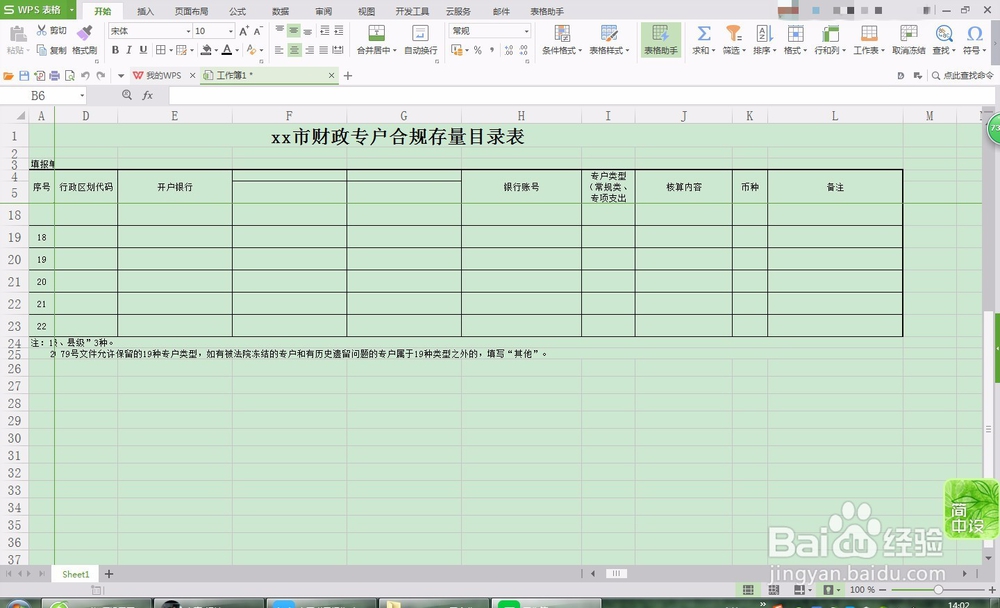This screenshot has height=608, width=1000.
Task: Add a new sheet with plus button
Action: [x=109, y=574]
